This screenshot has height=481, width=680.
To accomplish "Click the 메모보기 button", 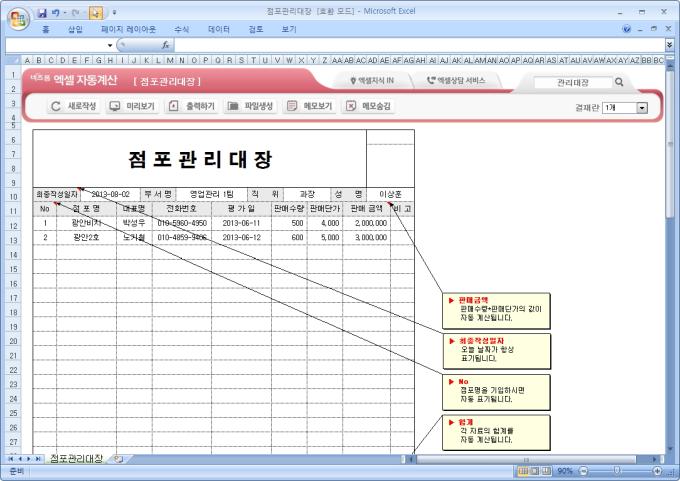I will [309, 106].
